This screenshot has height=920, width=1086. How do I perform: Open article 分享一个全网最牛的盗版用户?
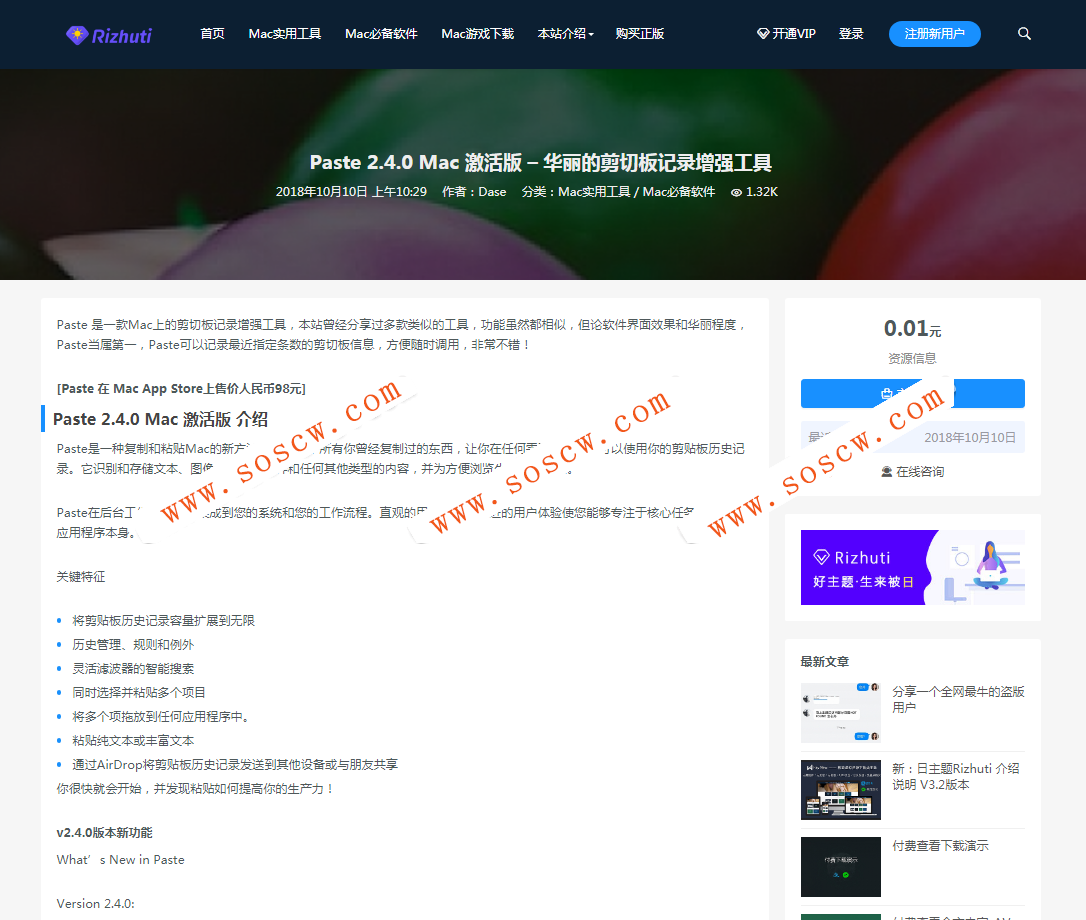coord(958,699)
